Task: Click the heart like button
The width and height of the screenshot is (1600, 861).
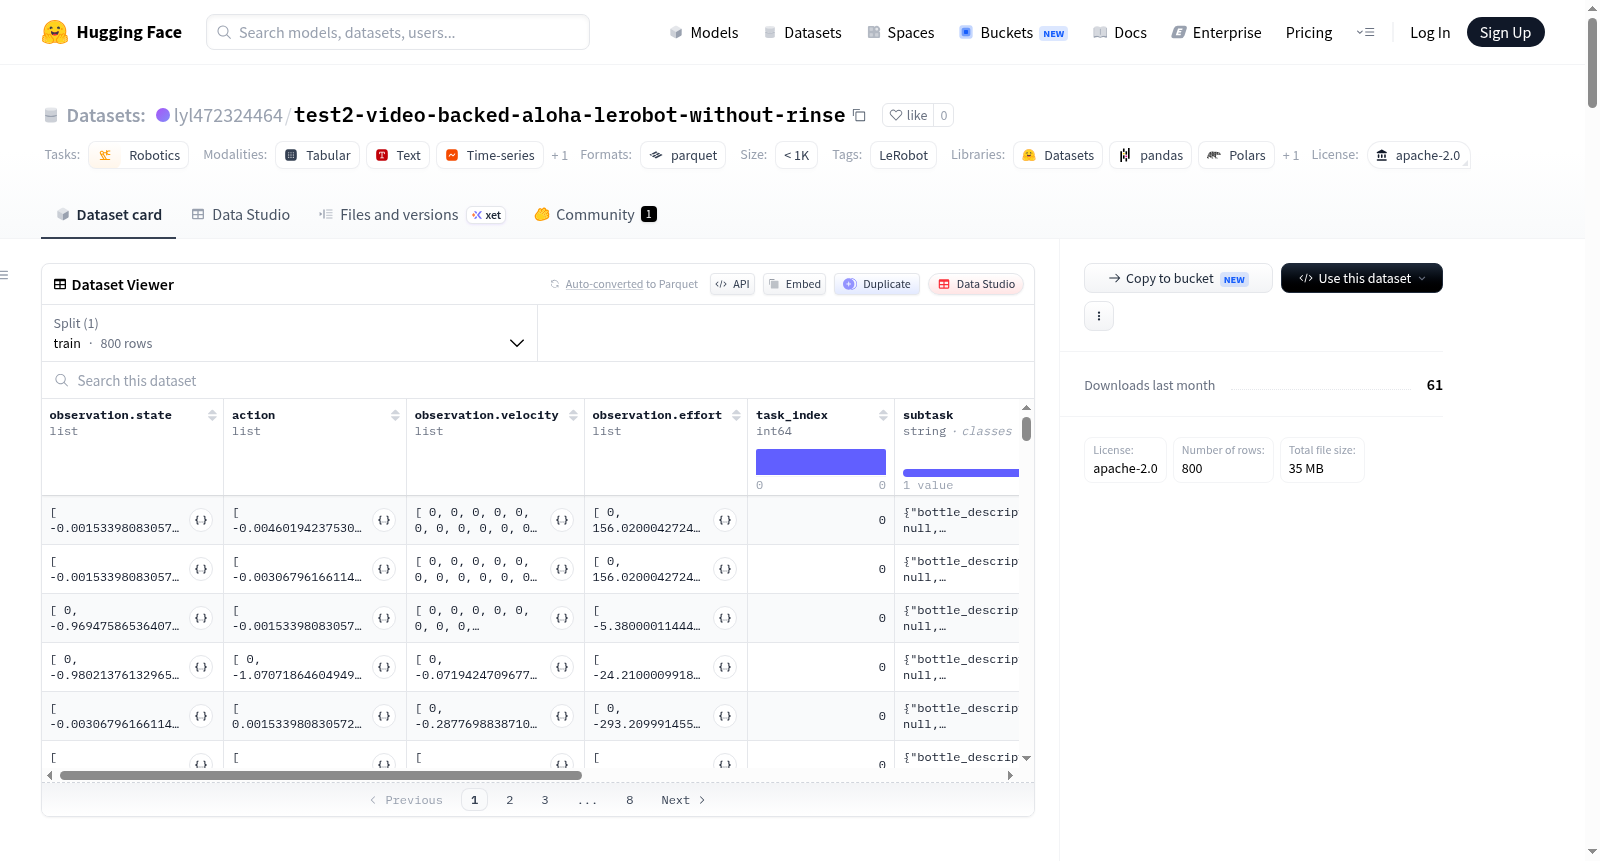Action: pos(908,115)
